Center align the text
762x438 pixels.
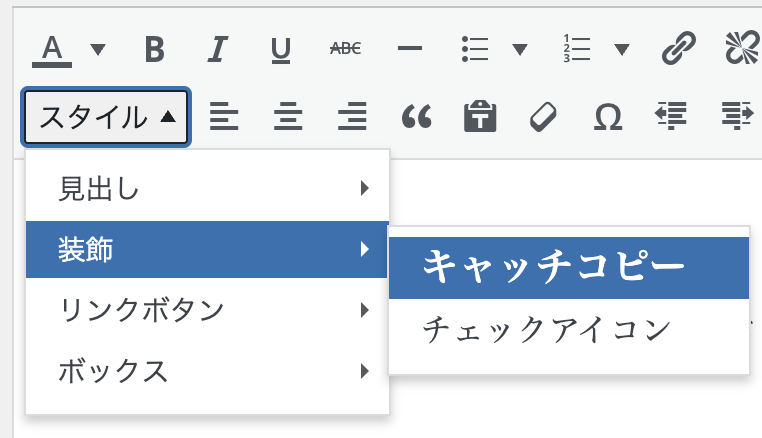pos(288,117)
